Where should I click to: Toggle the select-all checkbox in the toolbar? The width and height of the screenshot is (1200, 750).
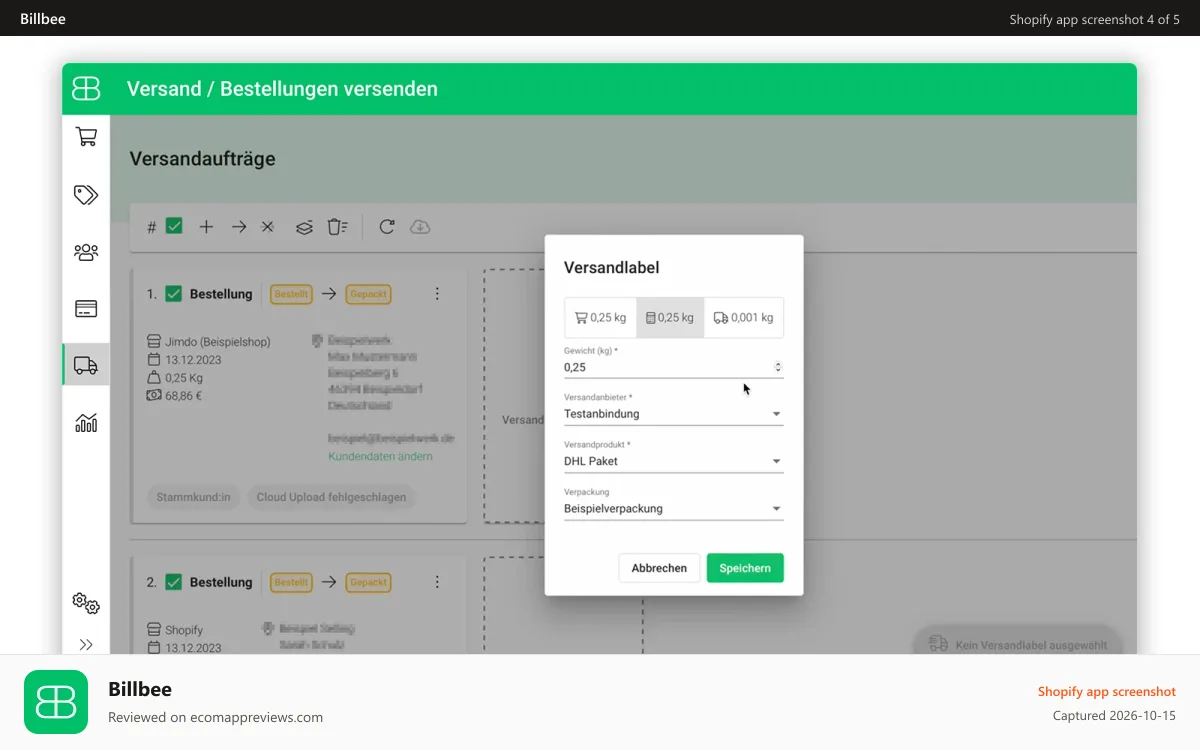[174, 227]
